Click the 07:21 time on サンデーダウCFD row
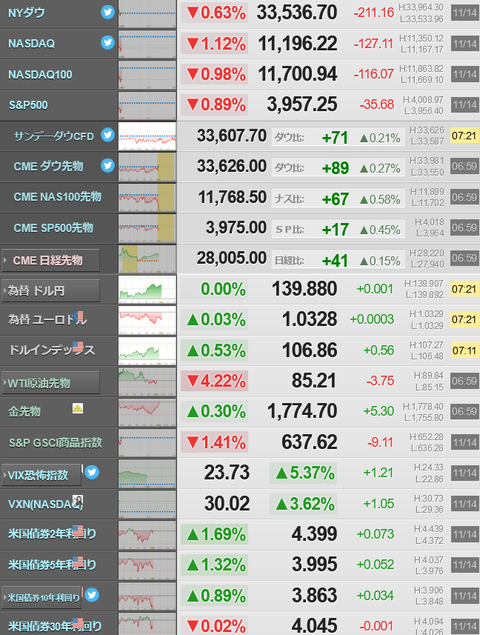Screen dimensions: 480x635 pyautogui.click(x=464, y=136)
